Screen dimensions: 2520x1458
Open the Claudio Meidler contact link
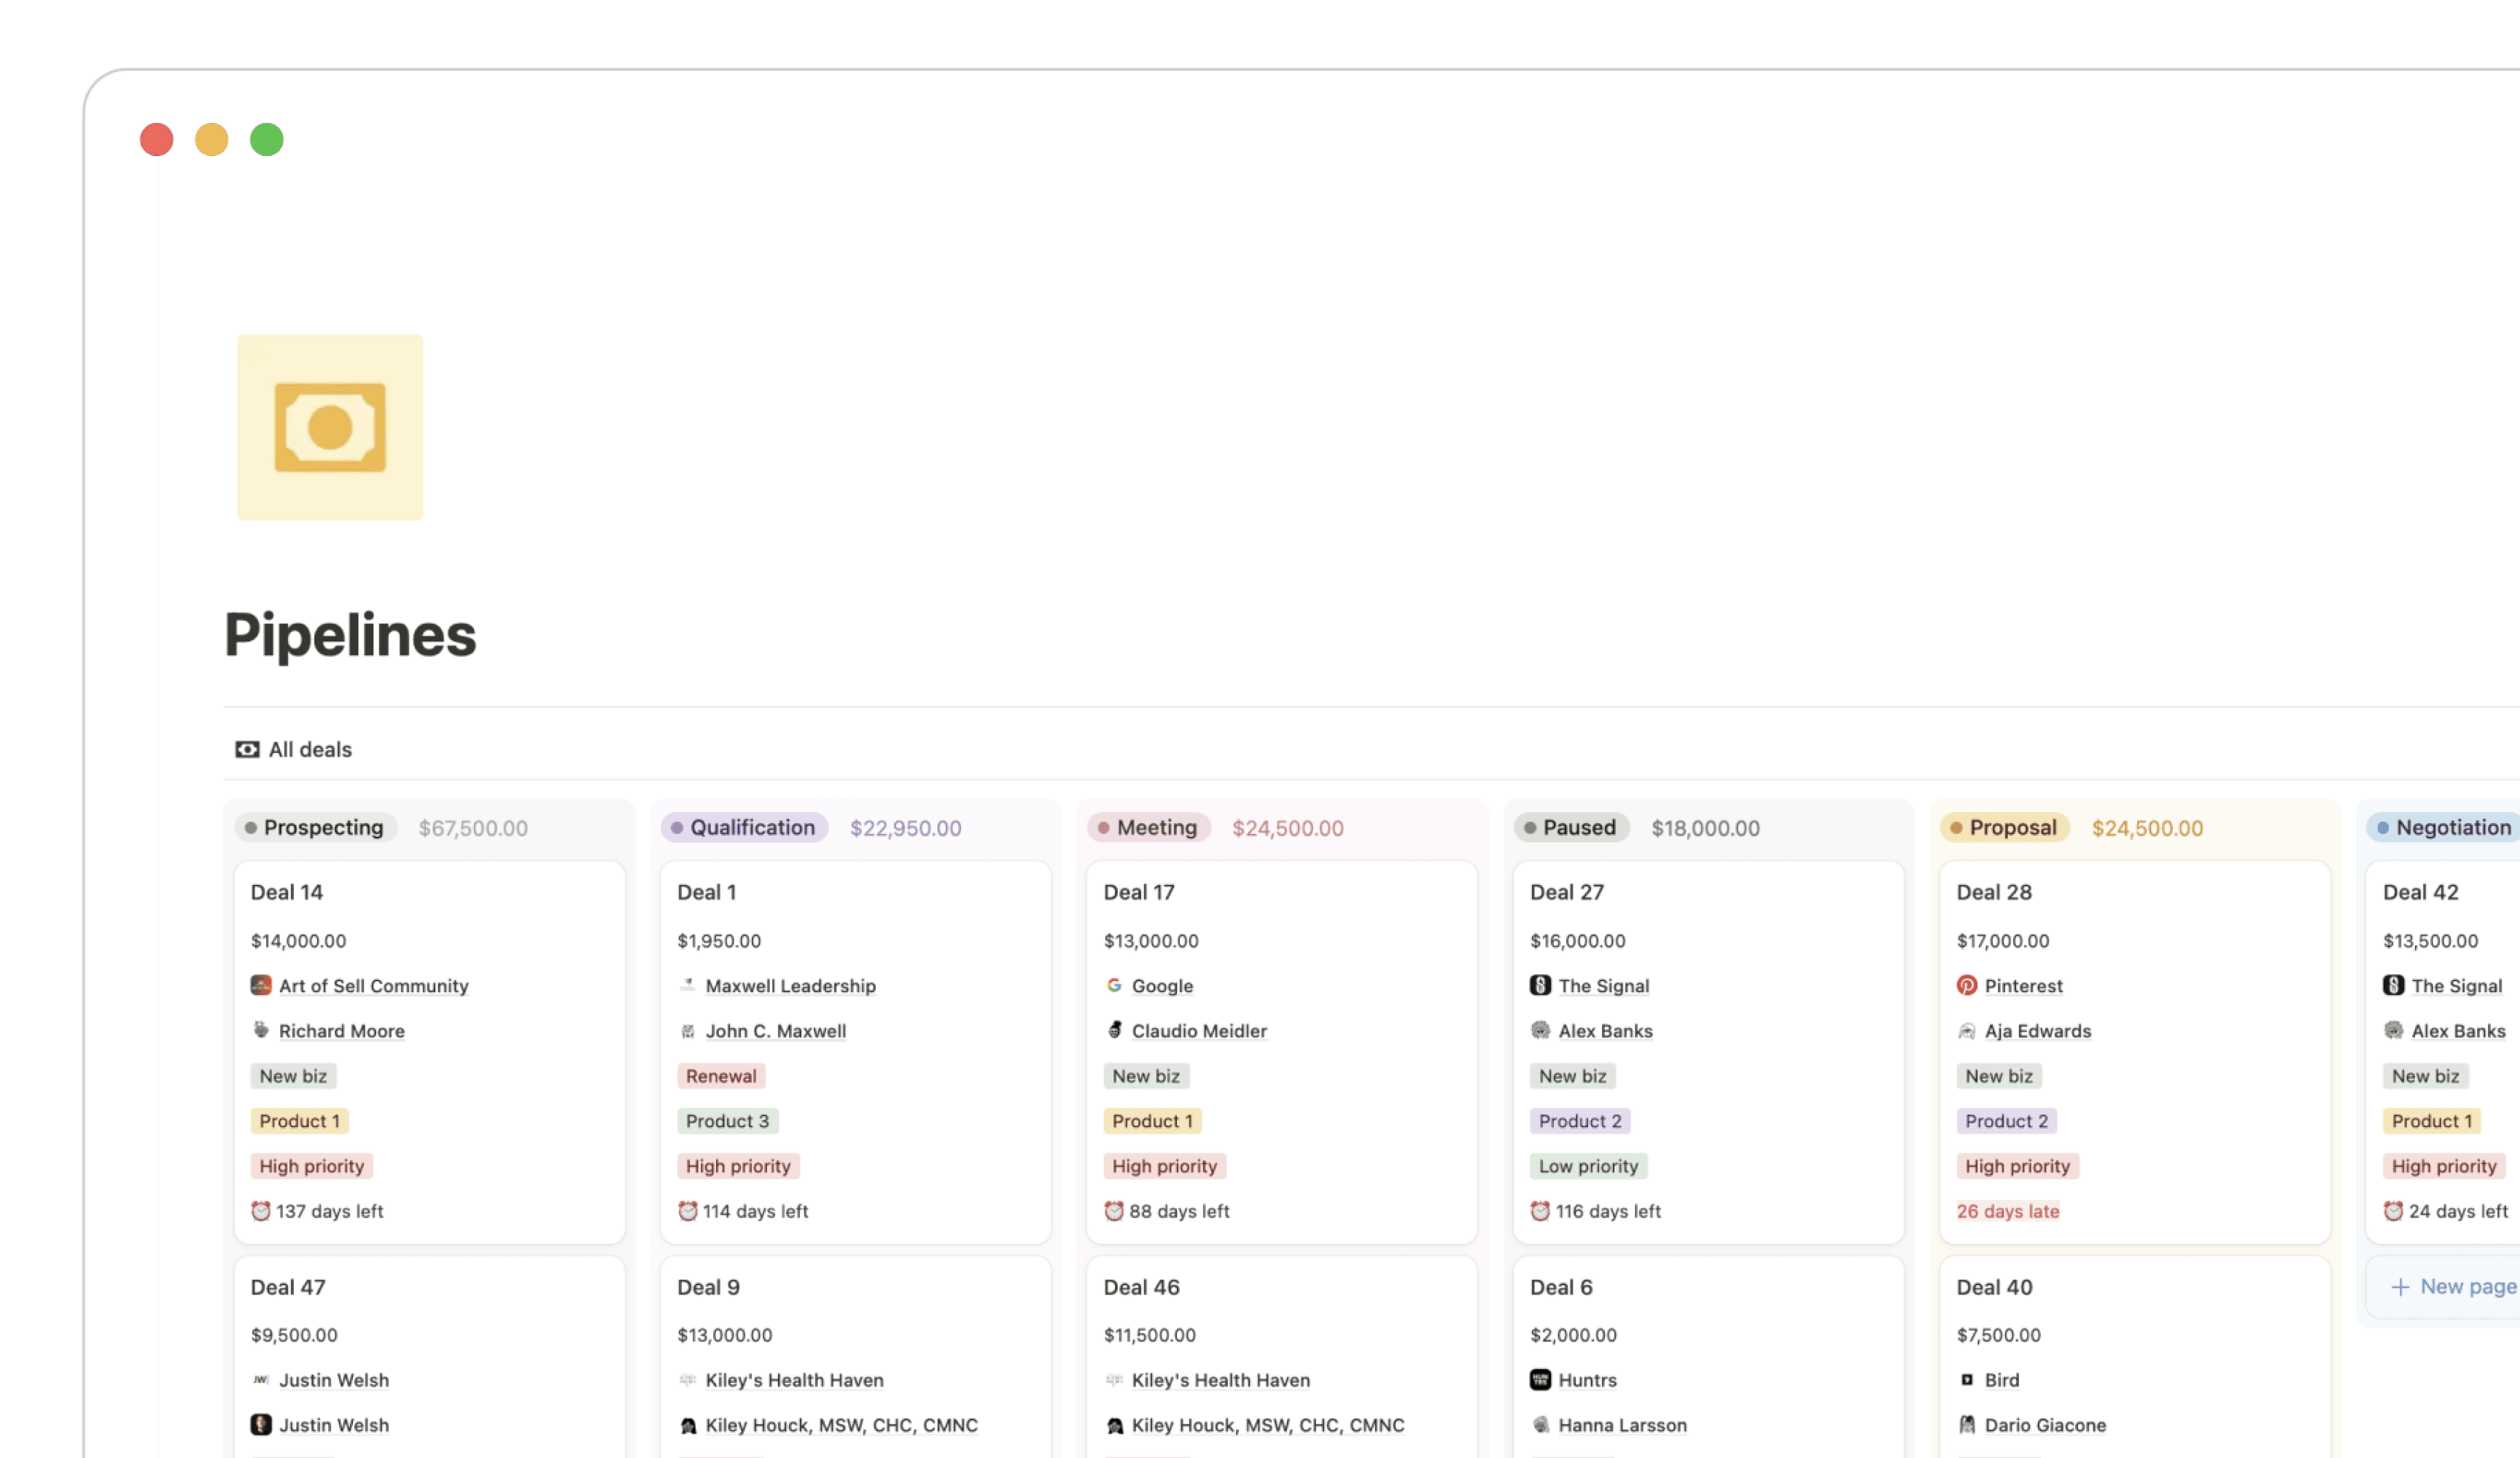tap(1199, 1031)
